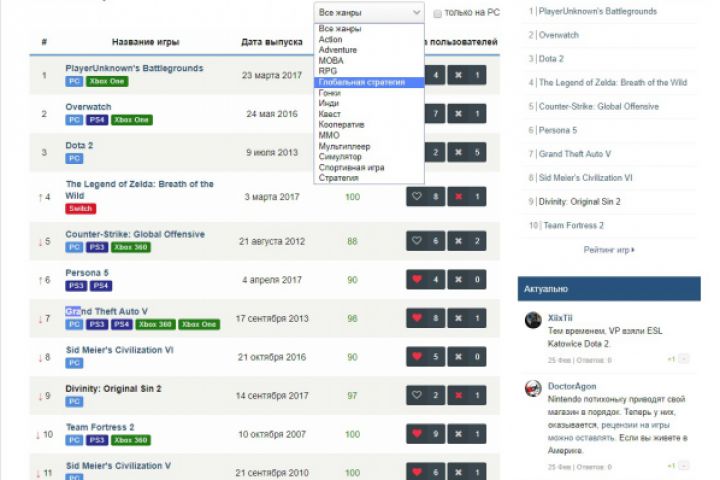This screenshot has height=480, width=720.
Task: Like The Legend of Zelda with heart icon
Action: click(416, 197)
